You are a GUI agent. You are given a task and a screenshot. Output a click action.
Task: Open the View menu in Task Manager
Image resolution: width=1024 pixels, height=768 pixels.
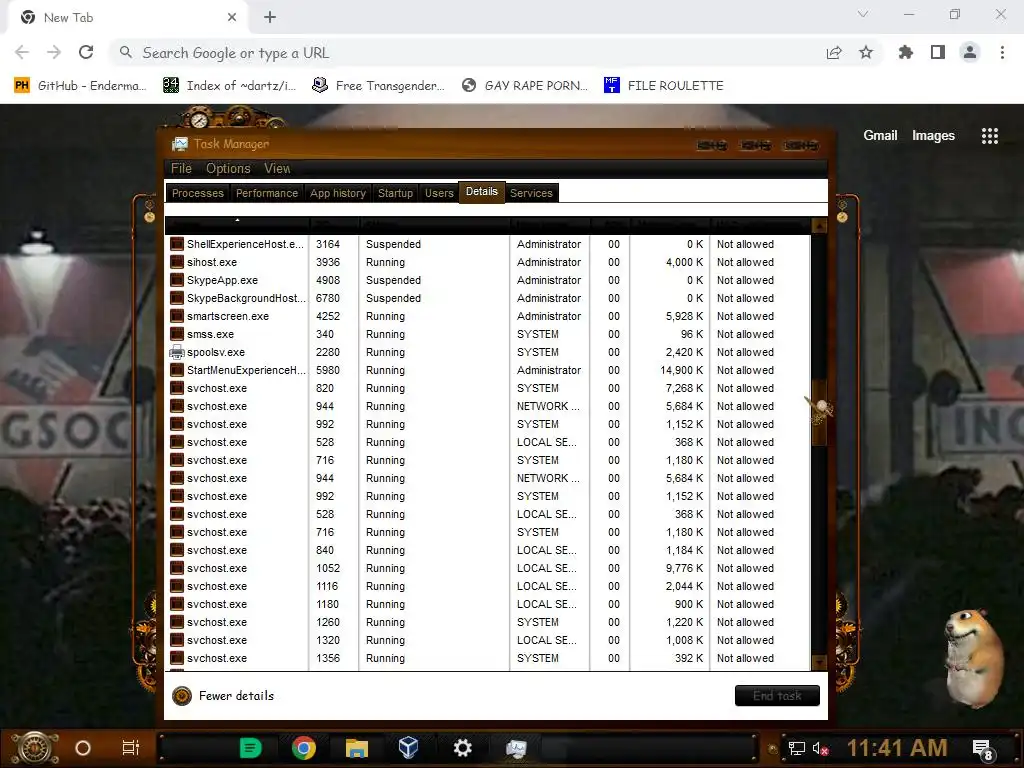click(277, 168)
